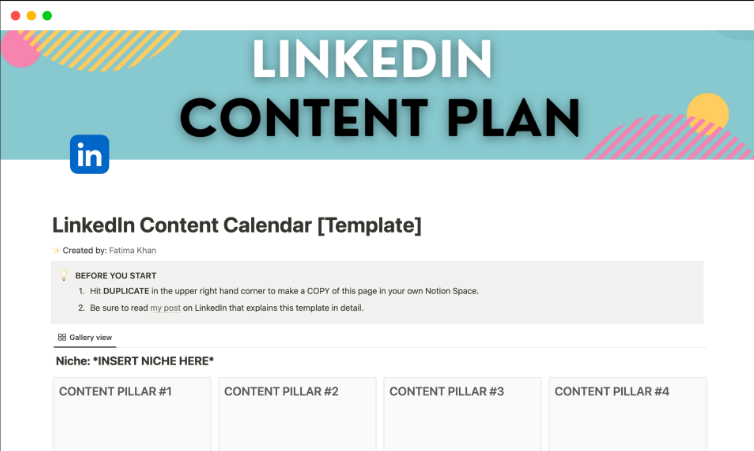
Task: Open the CONTENT PILLAR #2 card
Action: 297,414
